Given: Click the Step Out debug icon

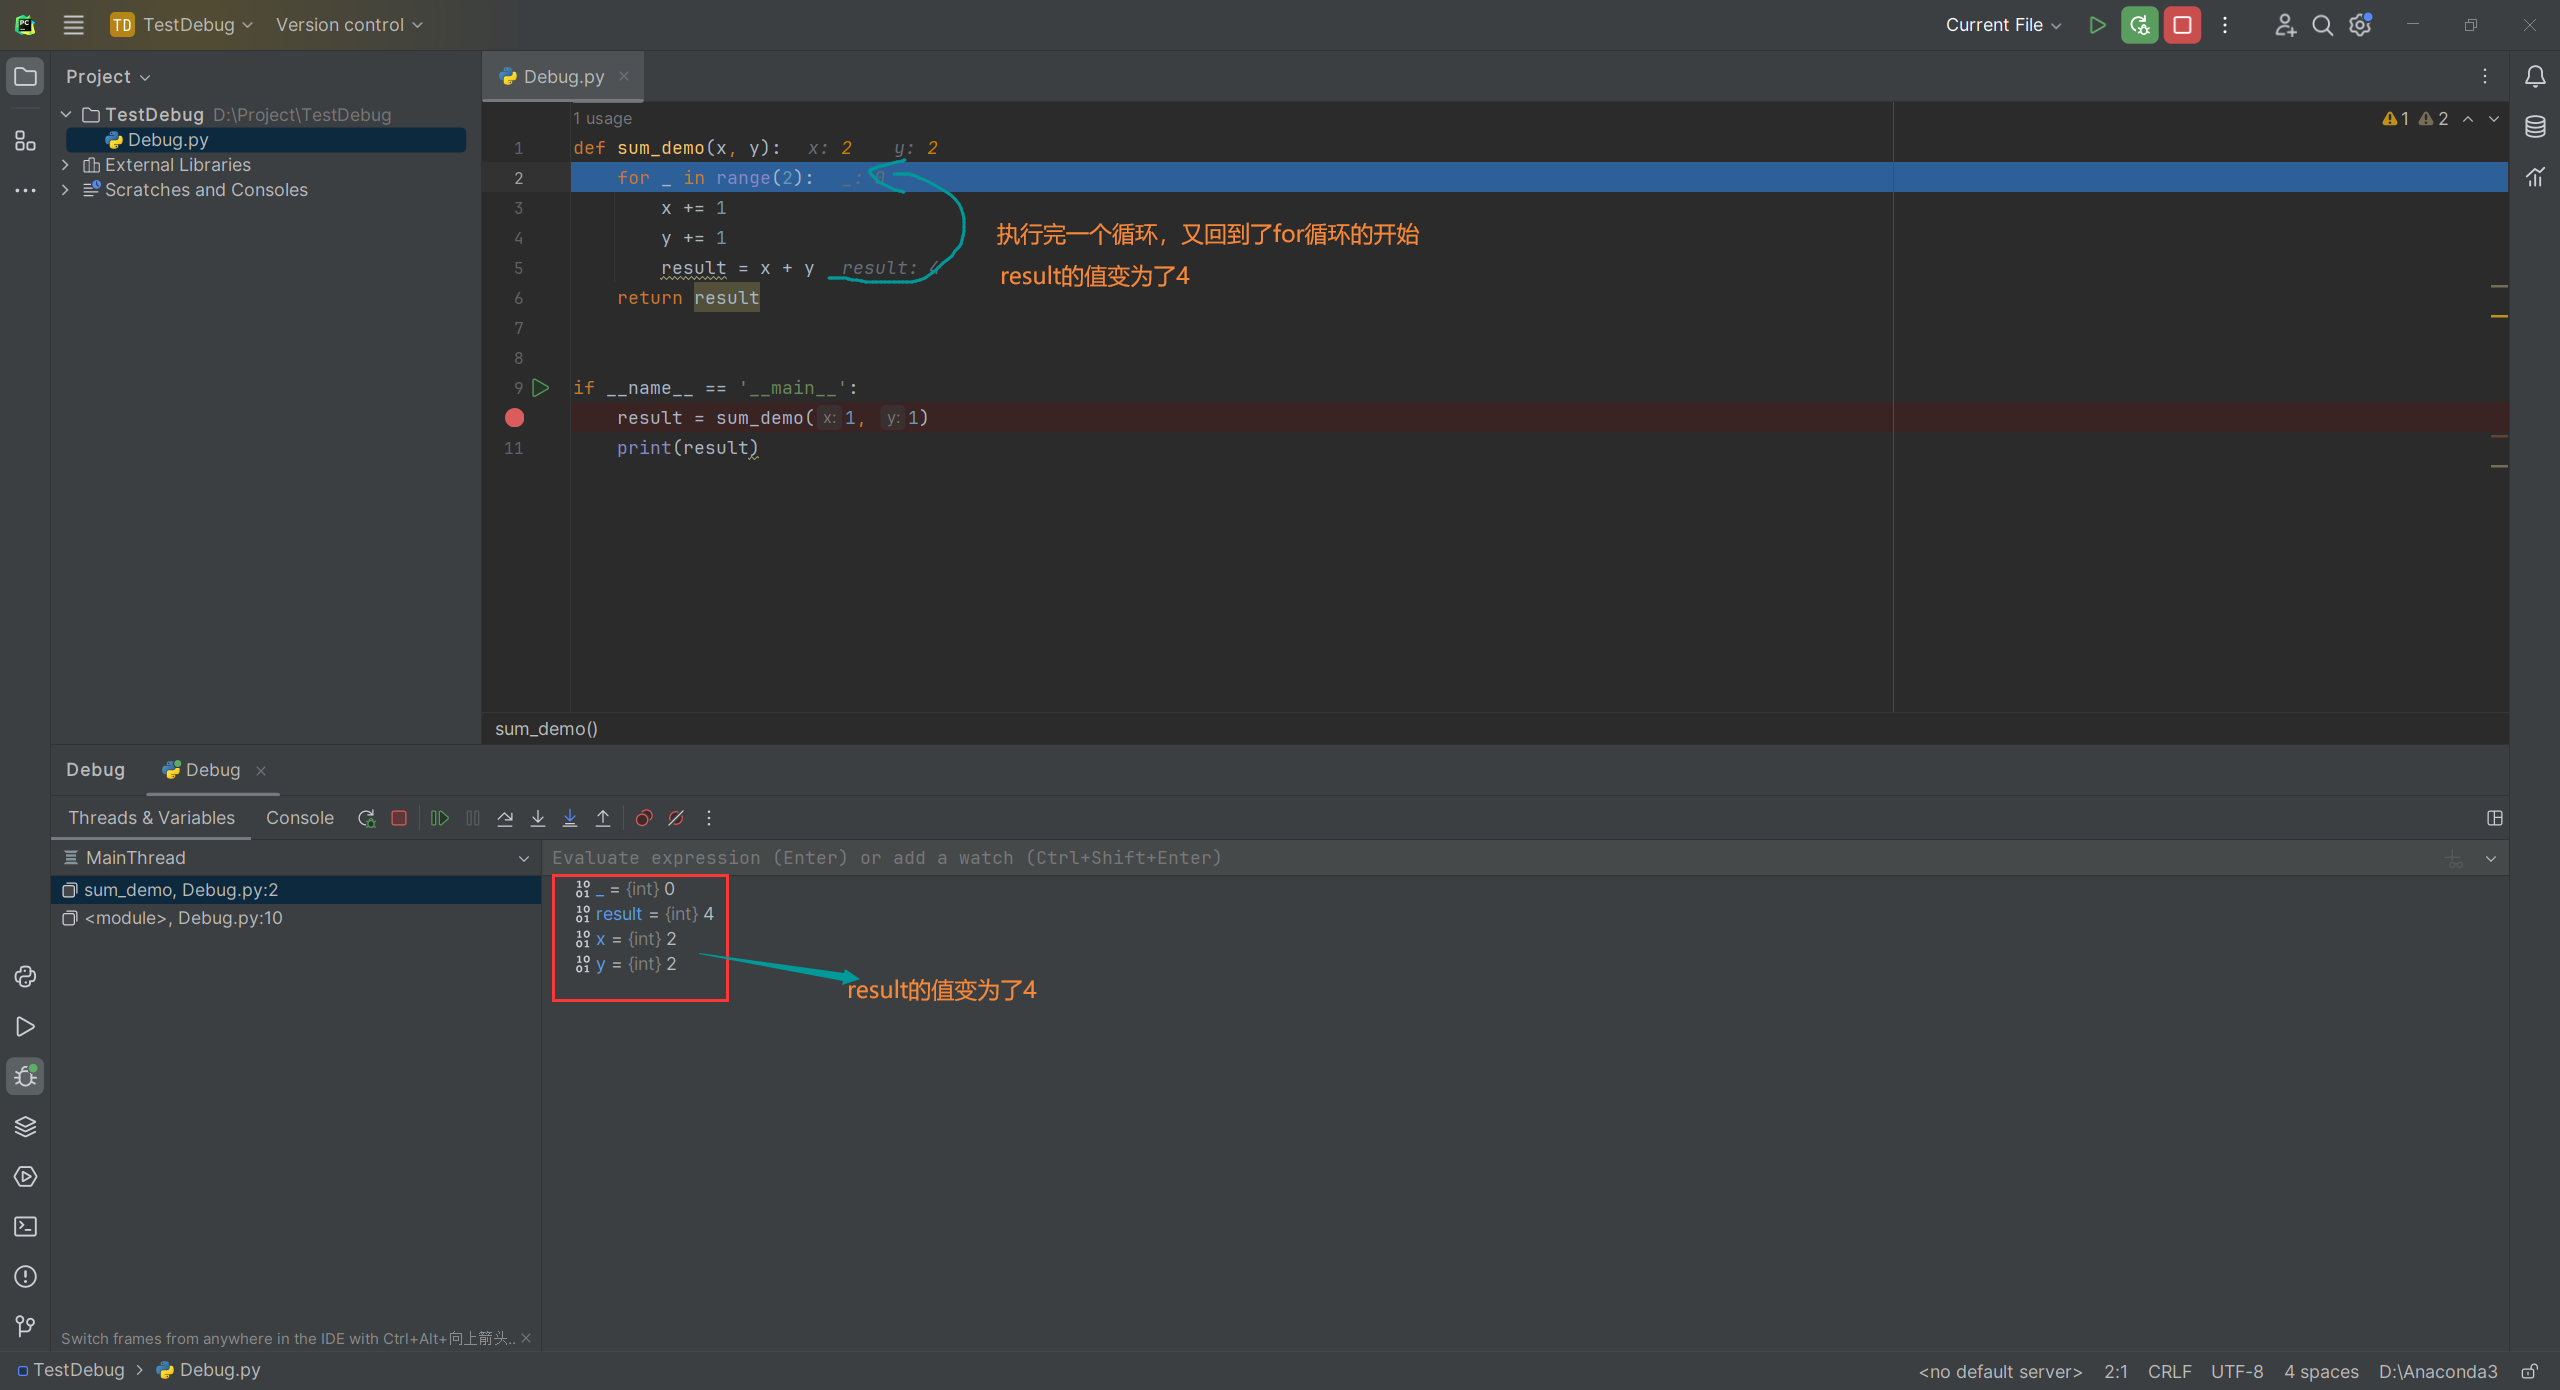Looking at the screenshot, I should click(603, 818).
